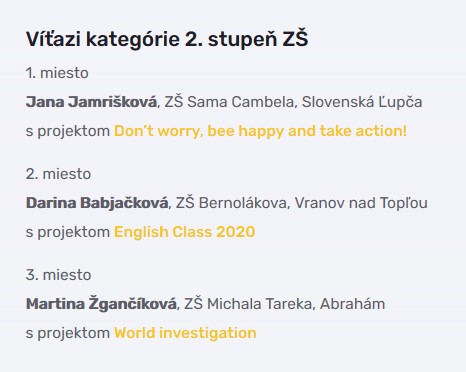Viewport: 466px width, 372px height.
Task: Open the World investigation project link
Action: (x=185, y=333)
